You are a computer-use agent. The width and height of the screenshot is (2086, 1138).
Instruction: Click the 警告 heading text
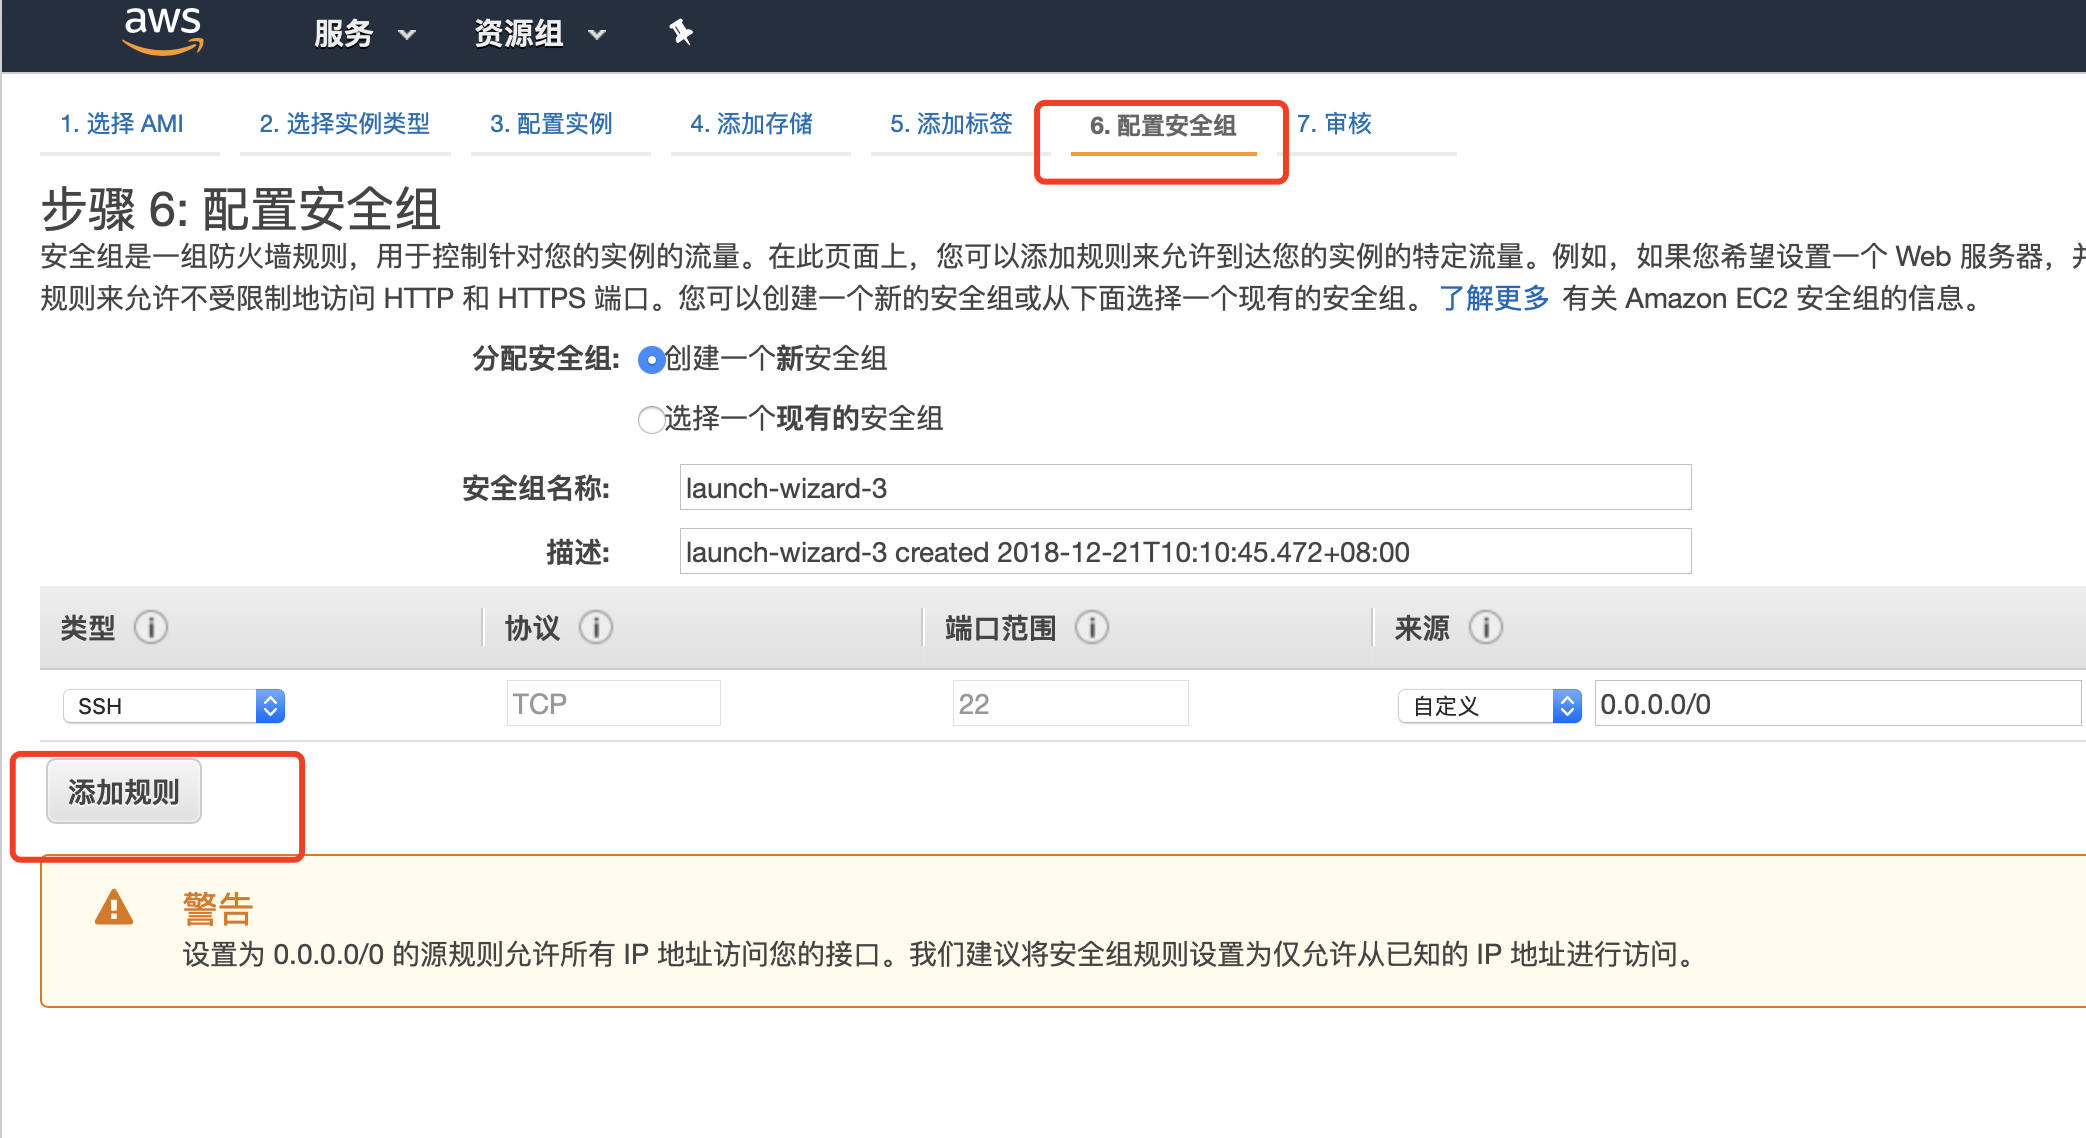click(217, 909)
